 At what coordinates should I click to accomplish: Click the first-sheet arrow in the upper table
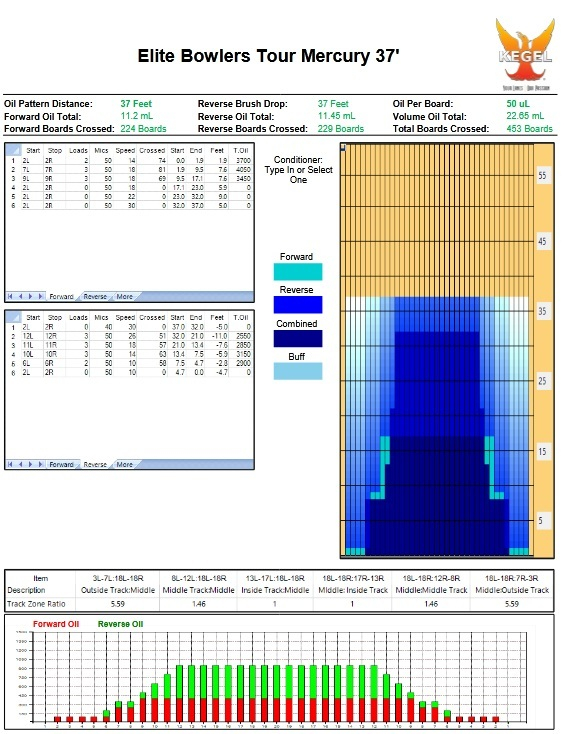tap(10, 296)
